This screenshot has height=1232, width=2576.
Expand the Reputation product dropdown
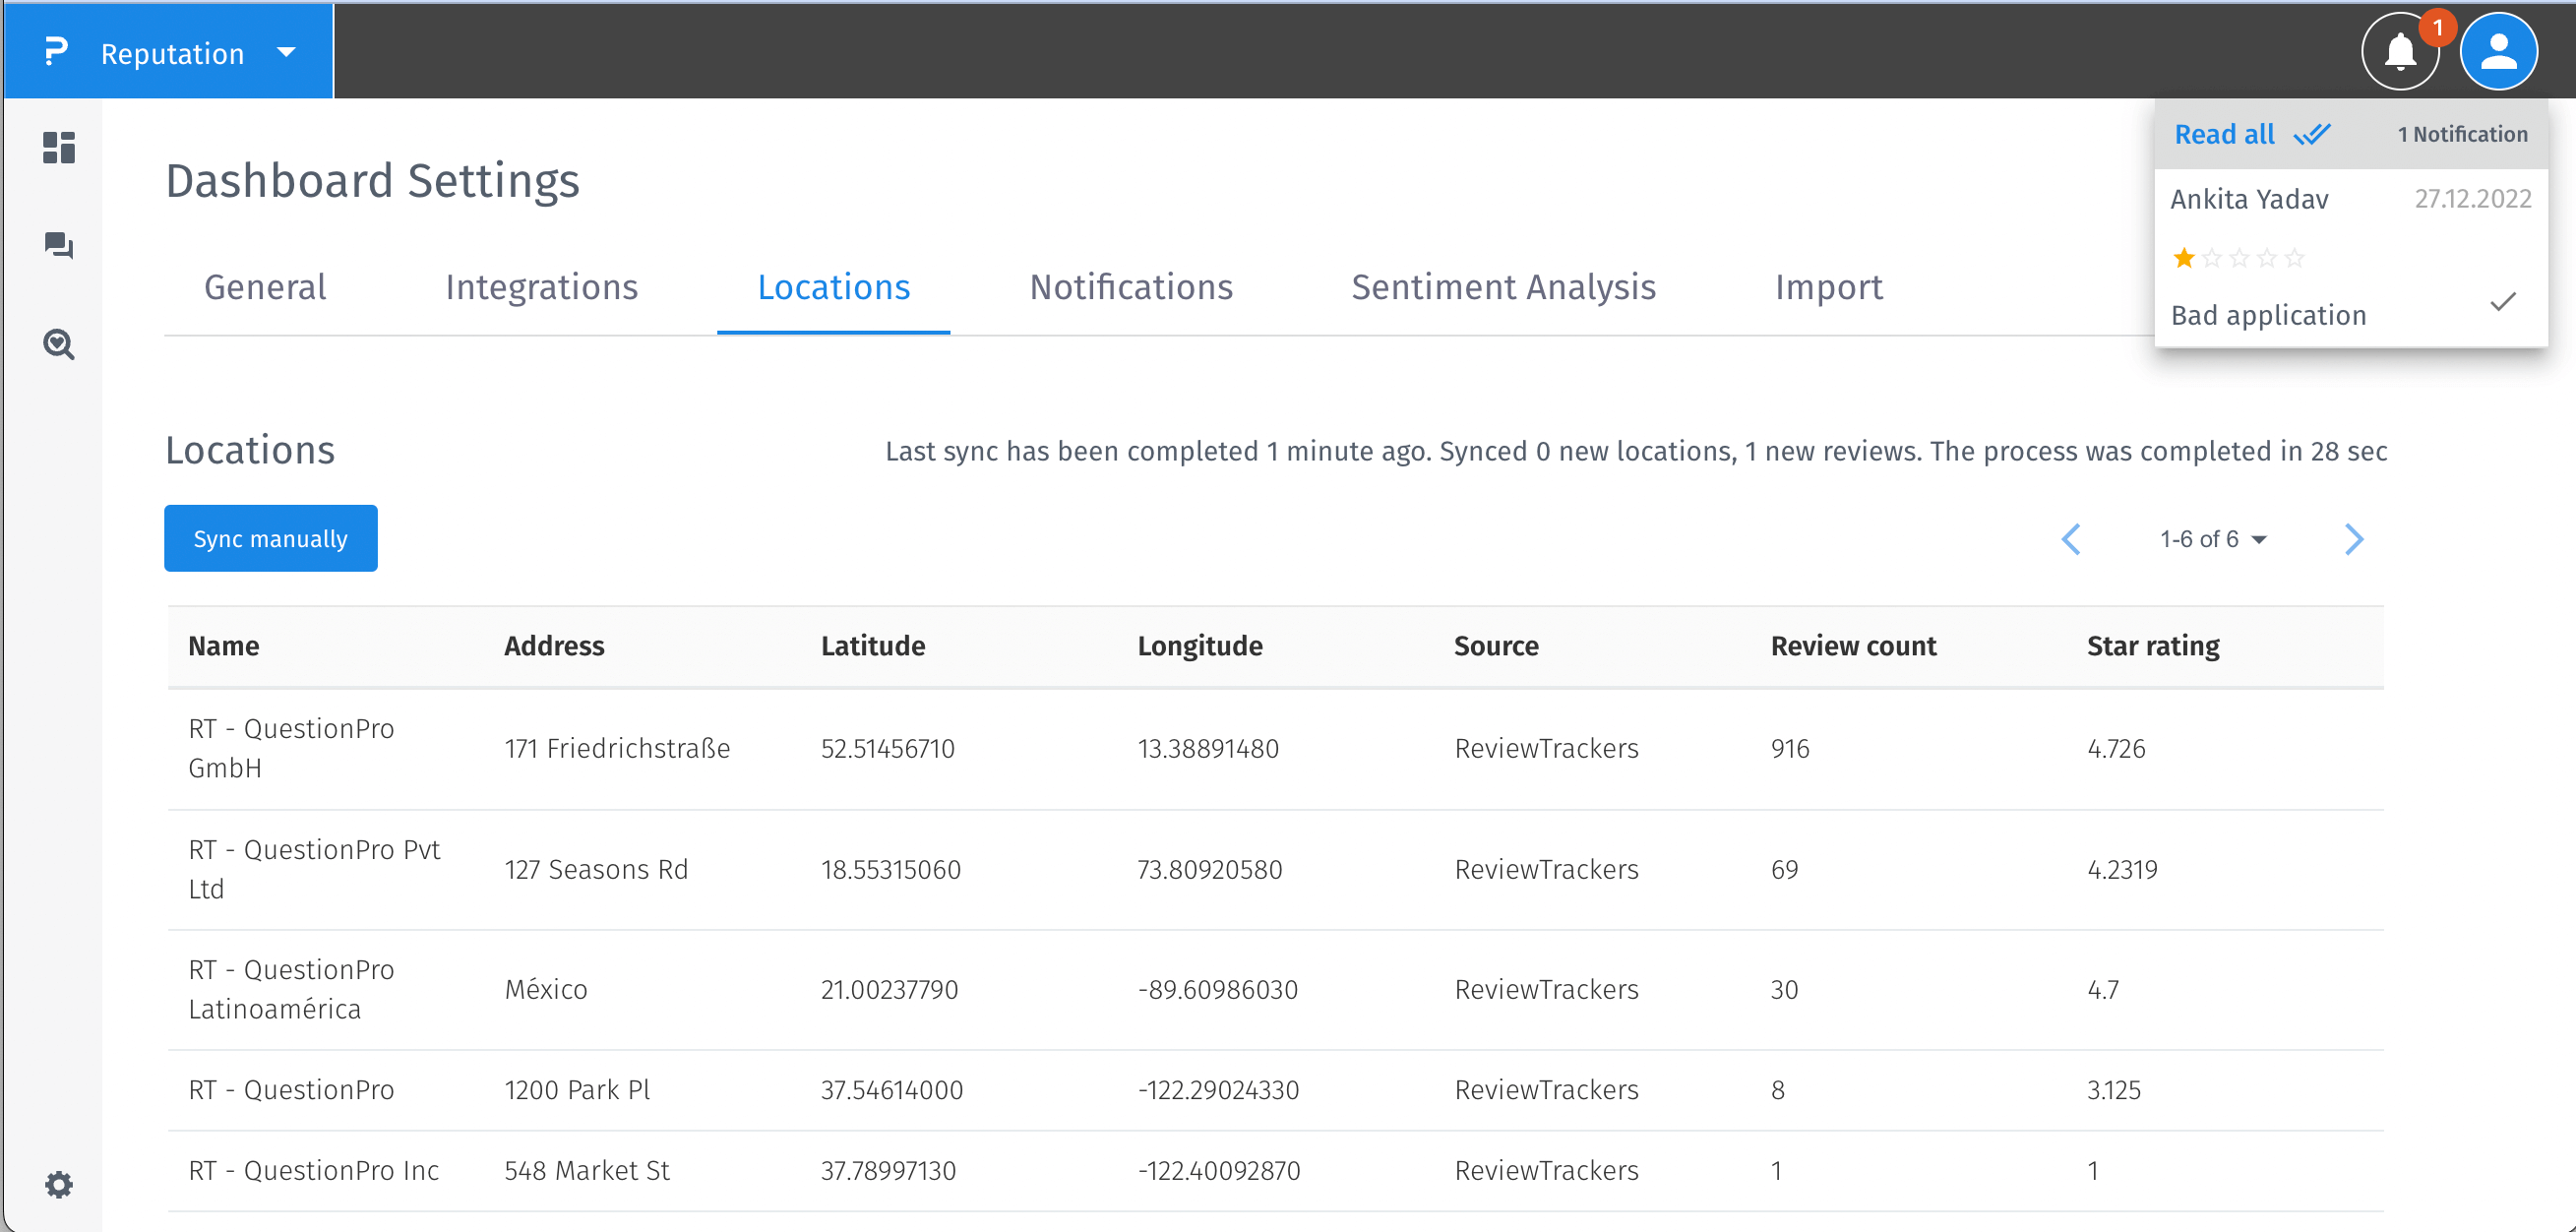[x=286, y=53]
